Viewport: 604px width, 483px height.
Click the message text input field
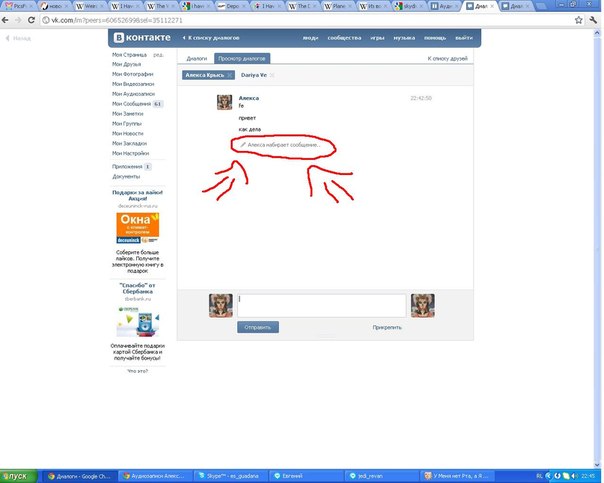(320, 305)
